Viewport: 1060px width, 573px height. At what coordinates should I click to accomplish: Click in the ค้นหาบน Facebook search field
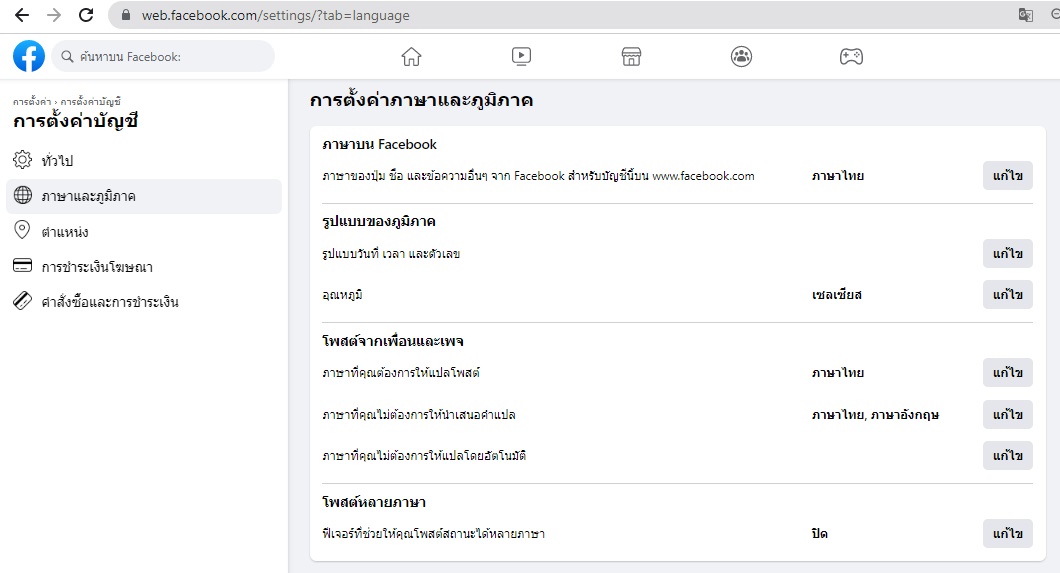pyautogui.click(x=165, y=57)
